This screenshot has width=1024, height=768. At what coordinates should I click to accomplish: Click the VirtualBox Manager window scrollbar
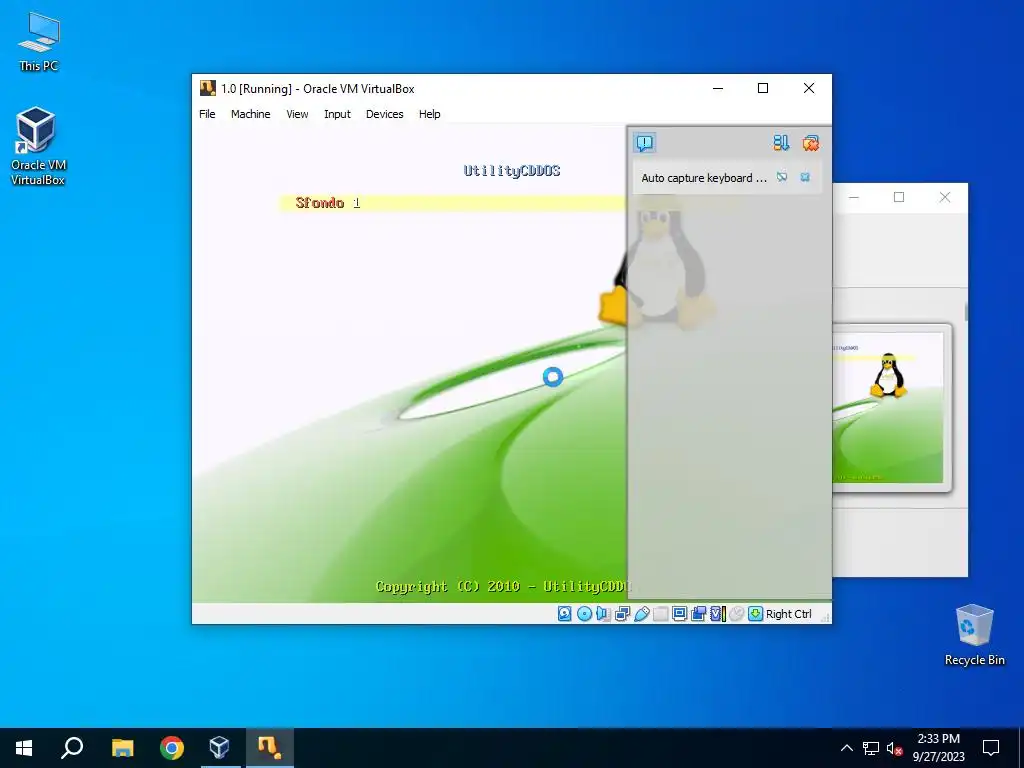point(966,312)
